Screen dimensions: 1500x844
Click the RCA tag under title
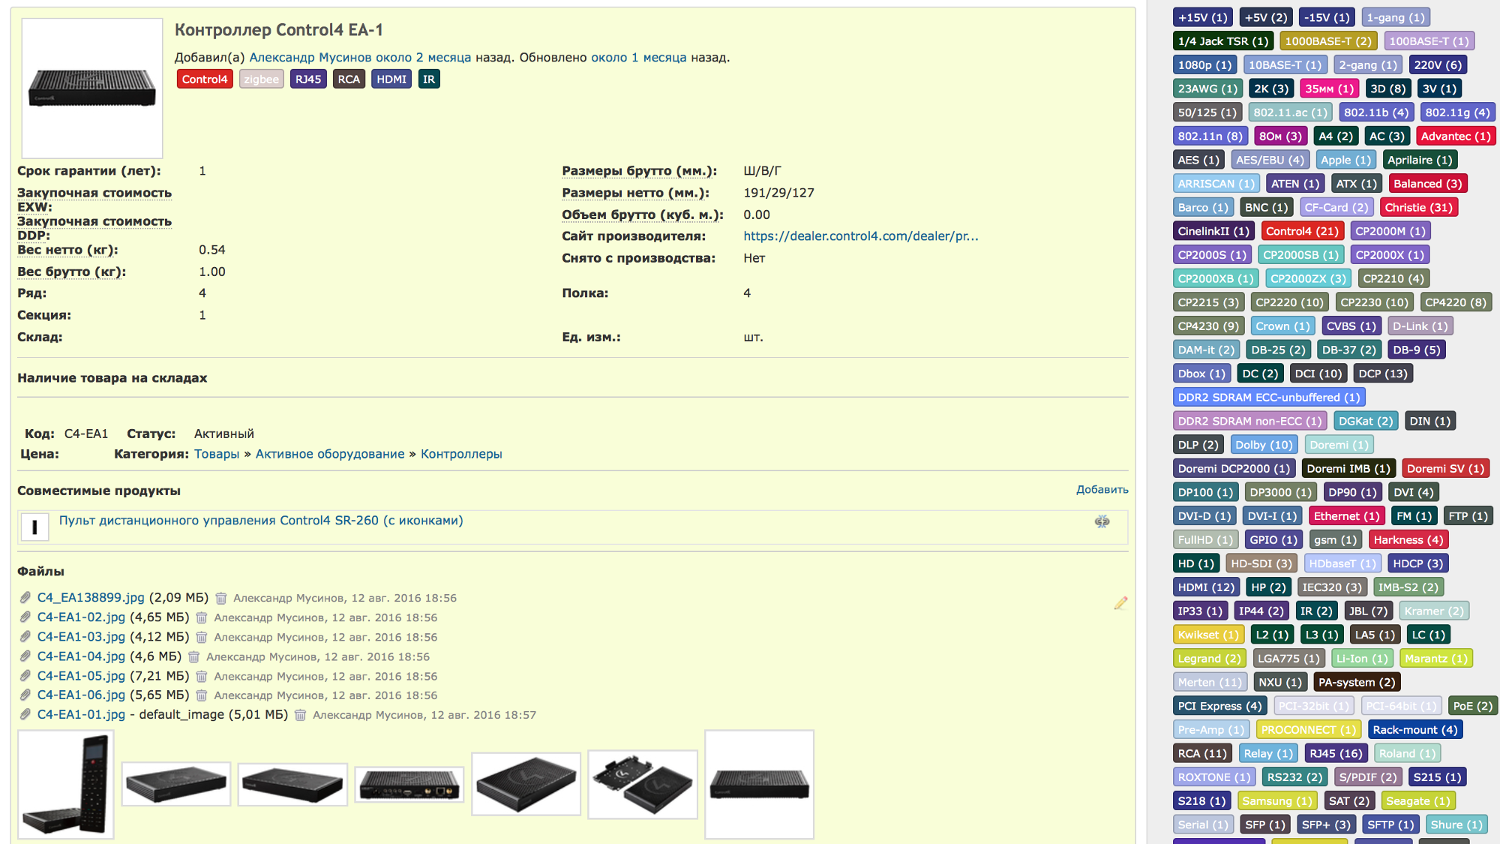(x=349, y=79)
